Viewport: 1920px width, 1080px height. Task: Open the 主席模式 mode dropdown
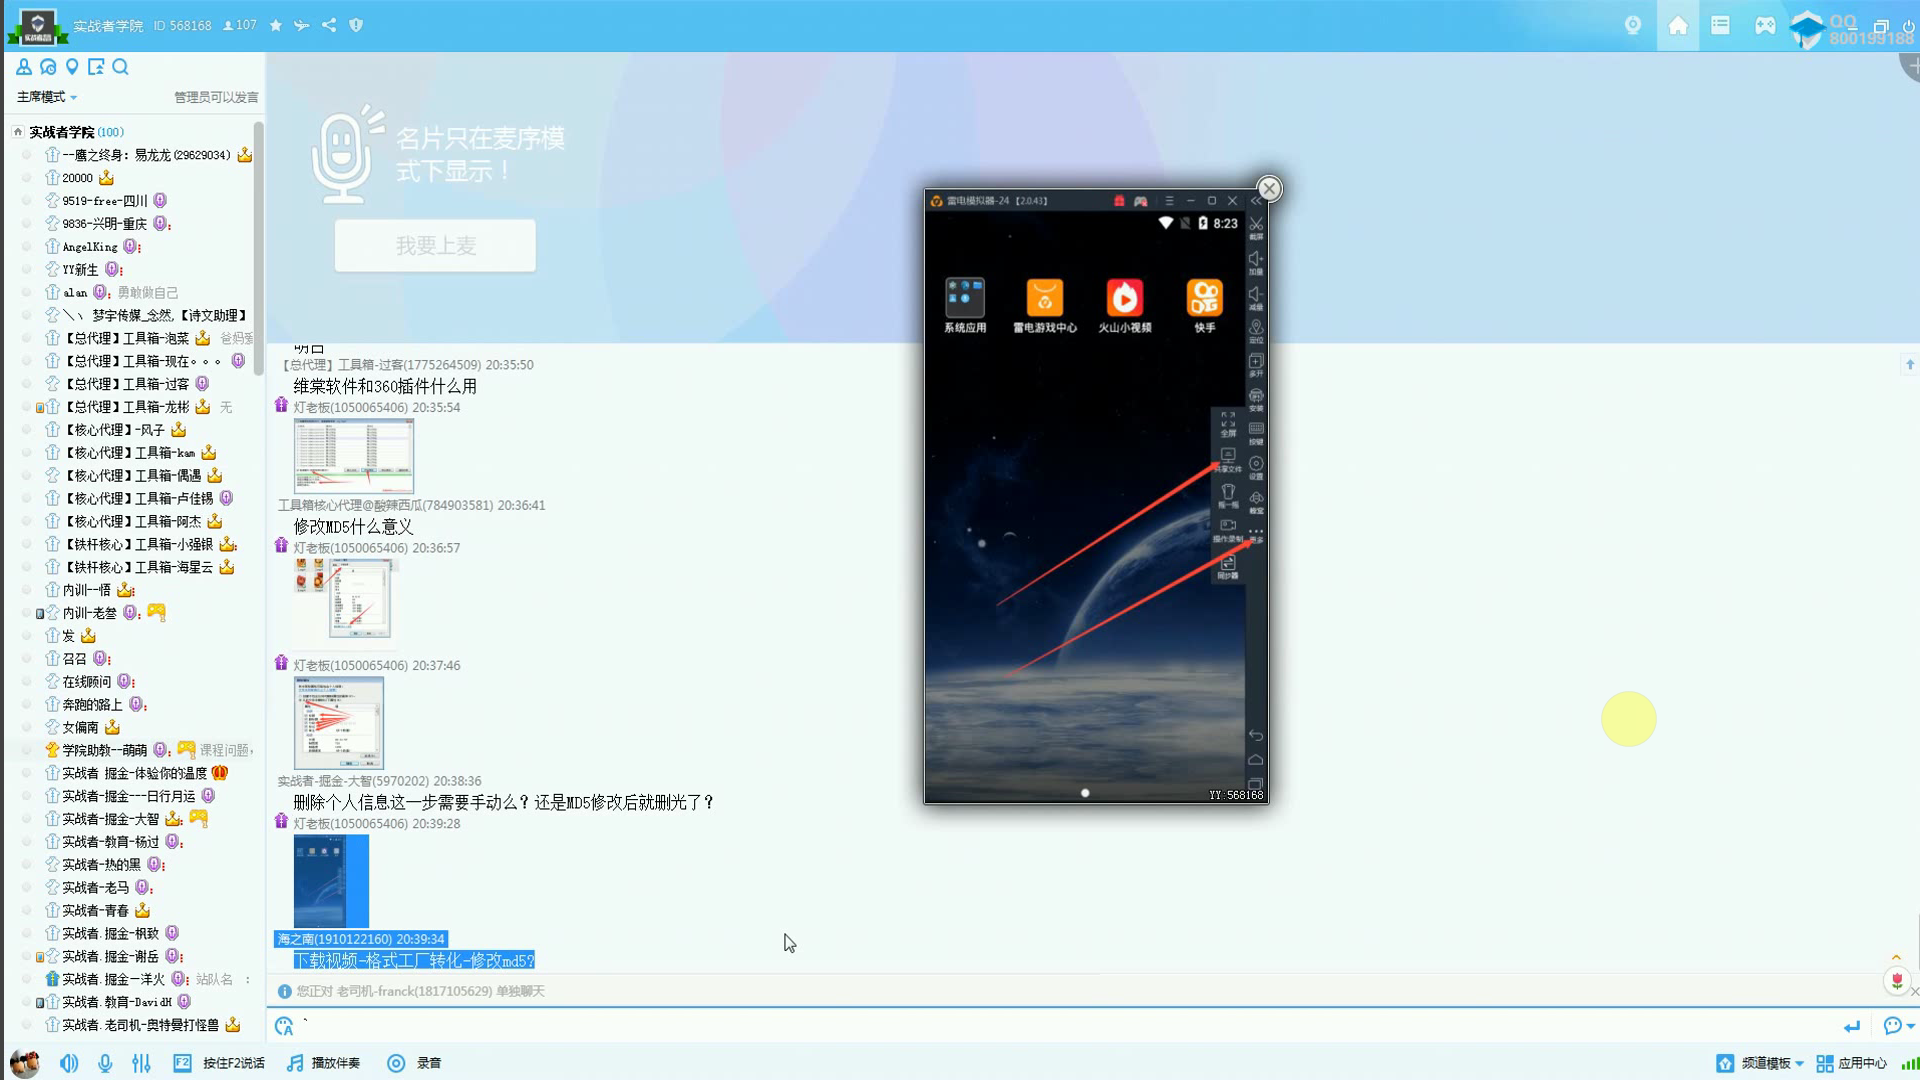(x=47, y=97)
